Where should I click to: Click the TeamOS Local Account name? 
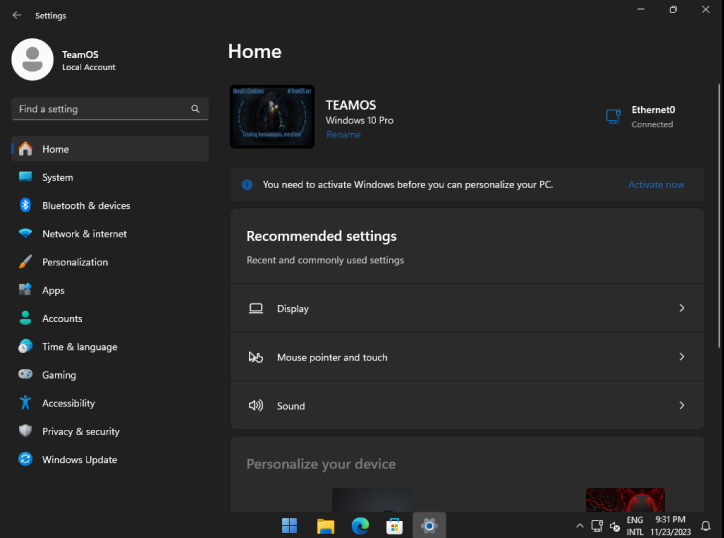(x=89, y=60)
